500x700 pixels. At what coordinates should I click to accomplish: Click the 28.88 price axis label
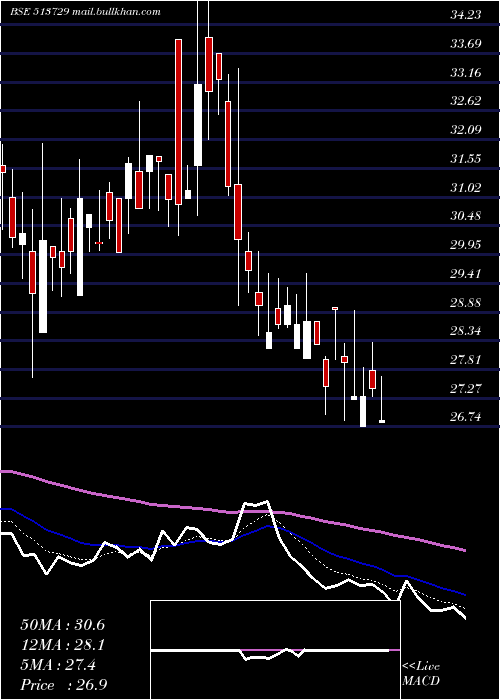coord(466,302)
